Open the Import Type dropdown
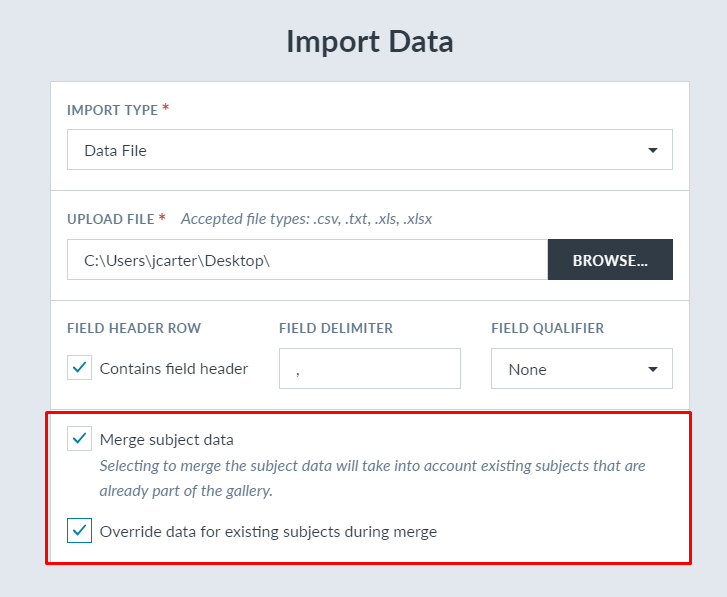This screenshot has width=727, height=597. pyautogui.click(x=370, y=150)
